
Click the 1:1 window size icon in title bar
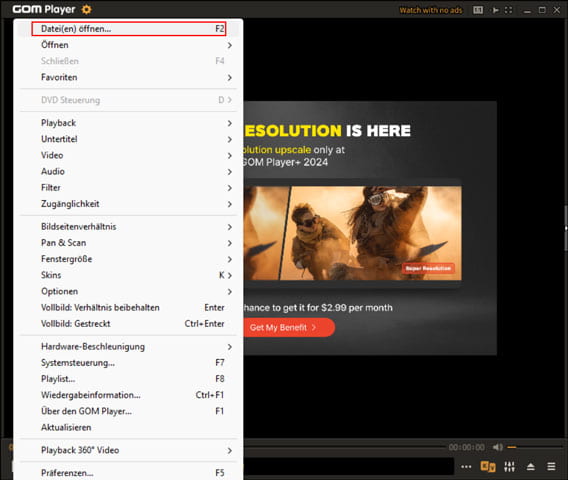click(478, 10)
